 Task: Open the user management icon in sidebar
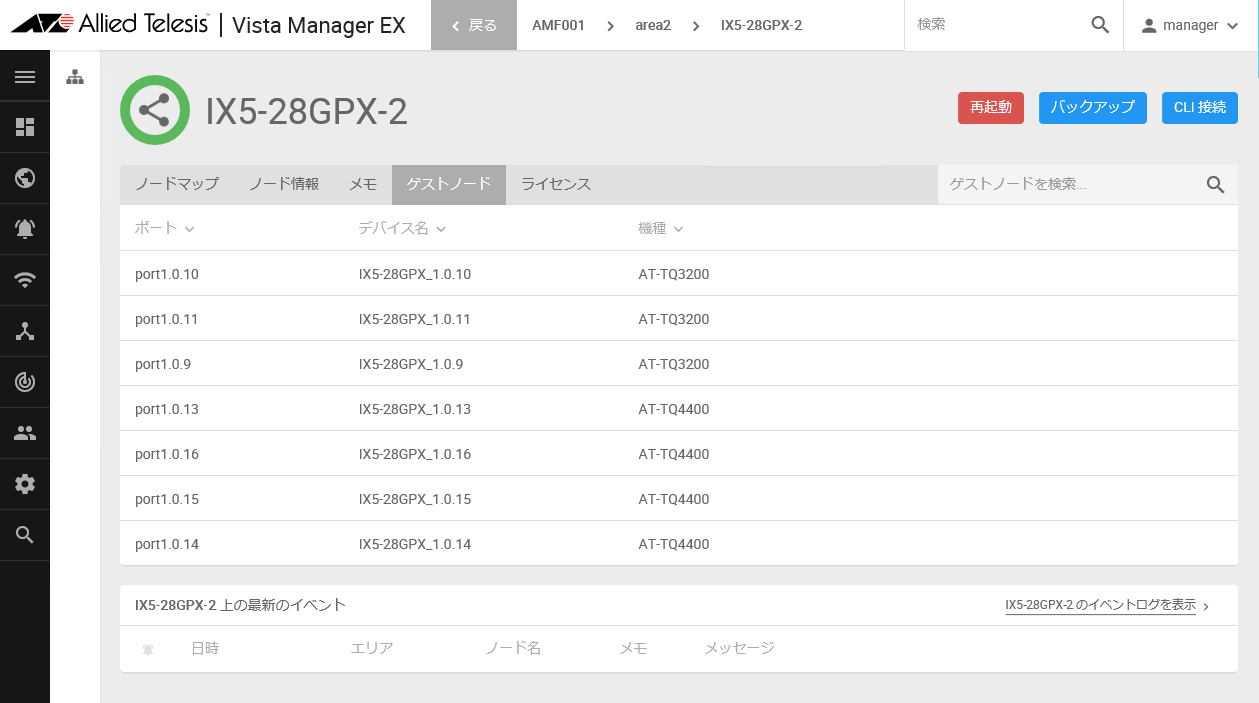[x=25, y=433]
